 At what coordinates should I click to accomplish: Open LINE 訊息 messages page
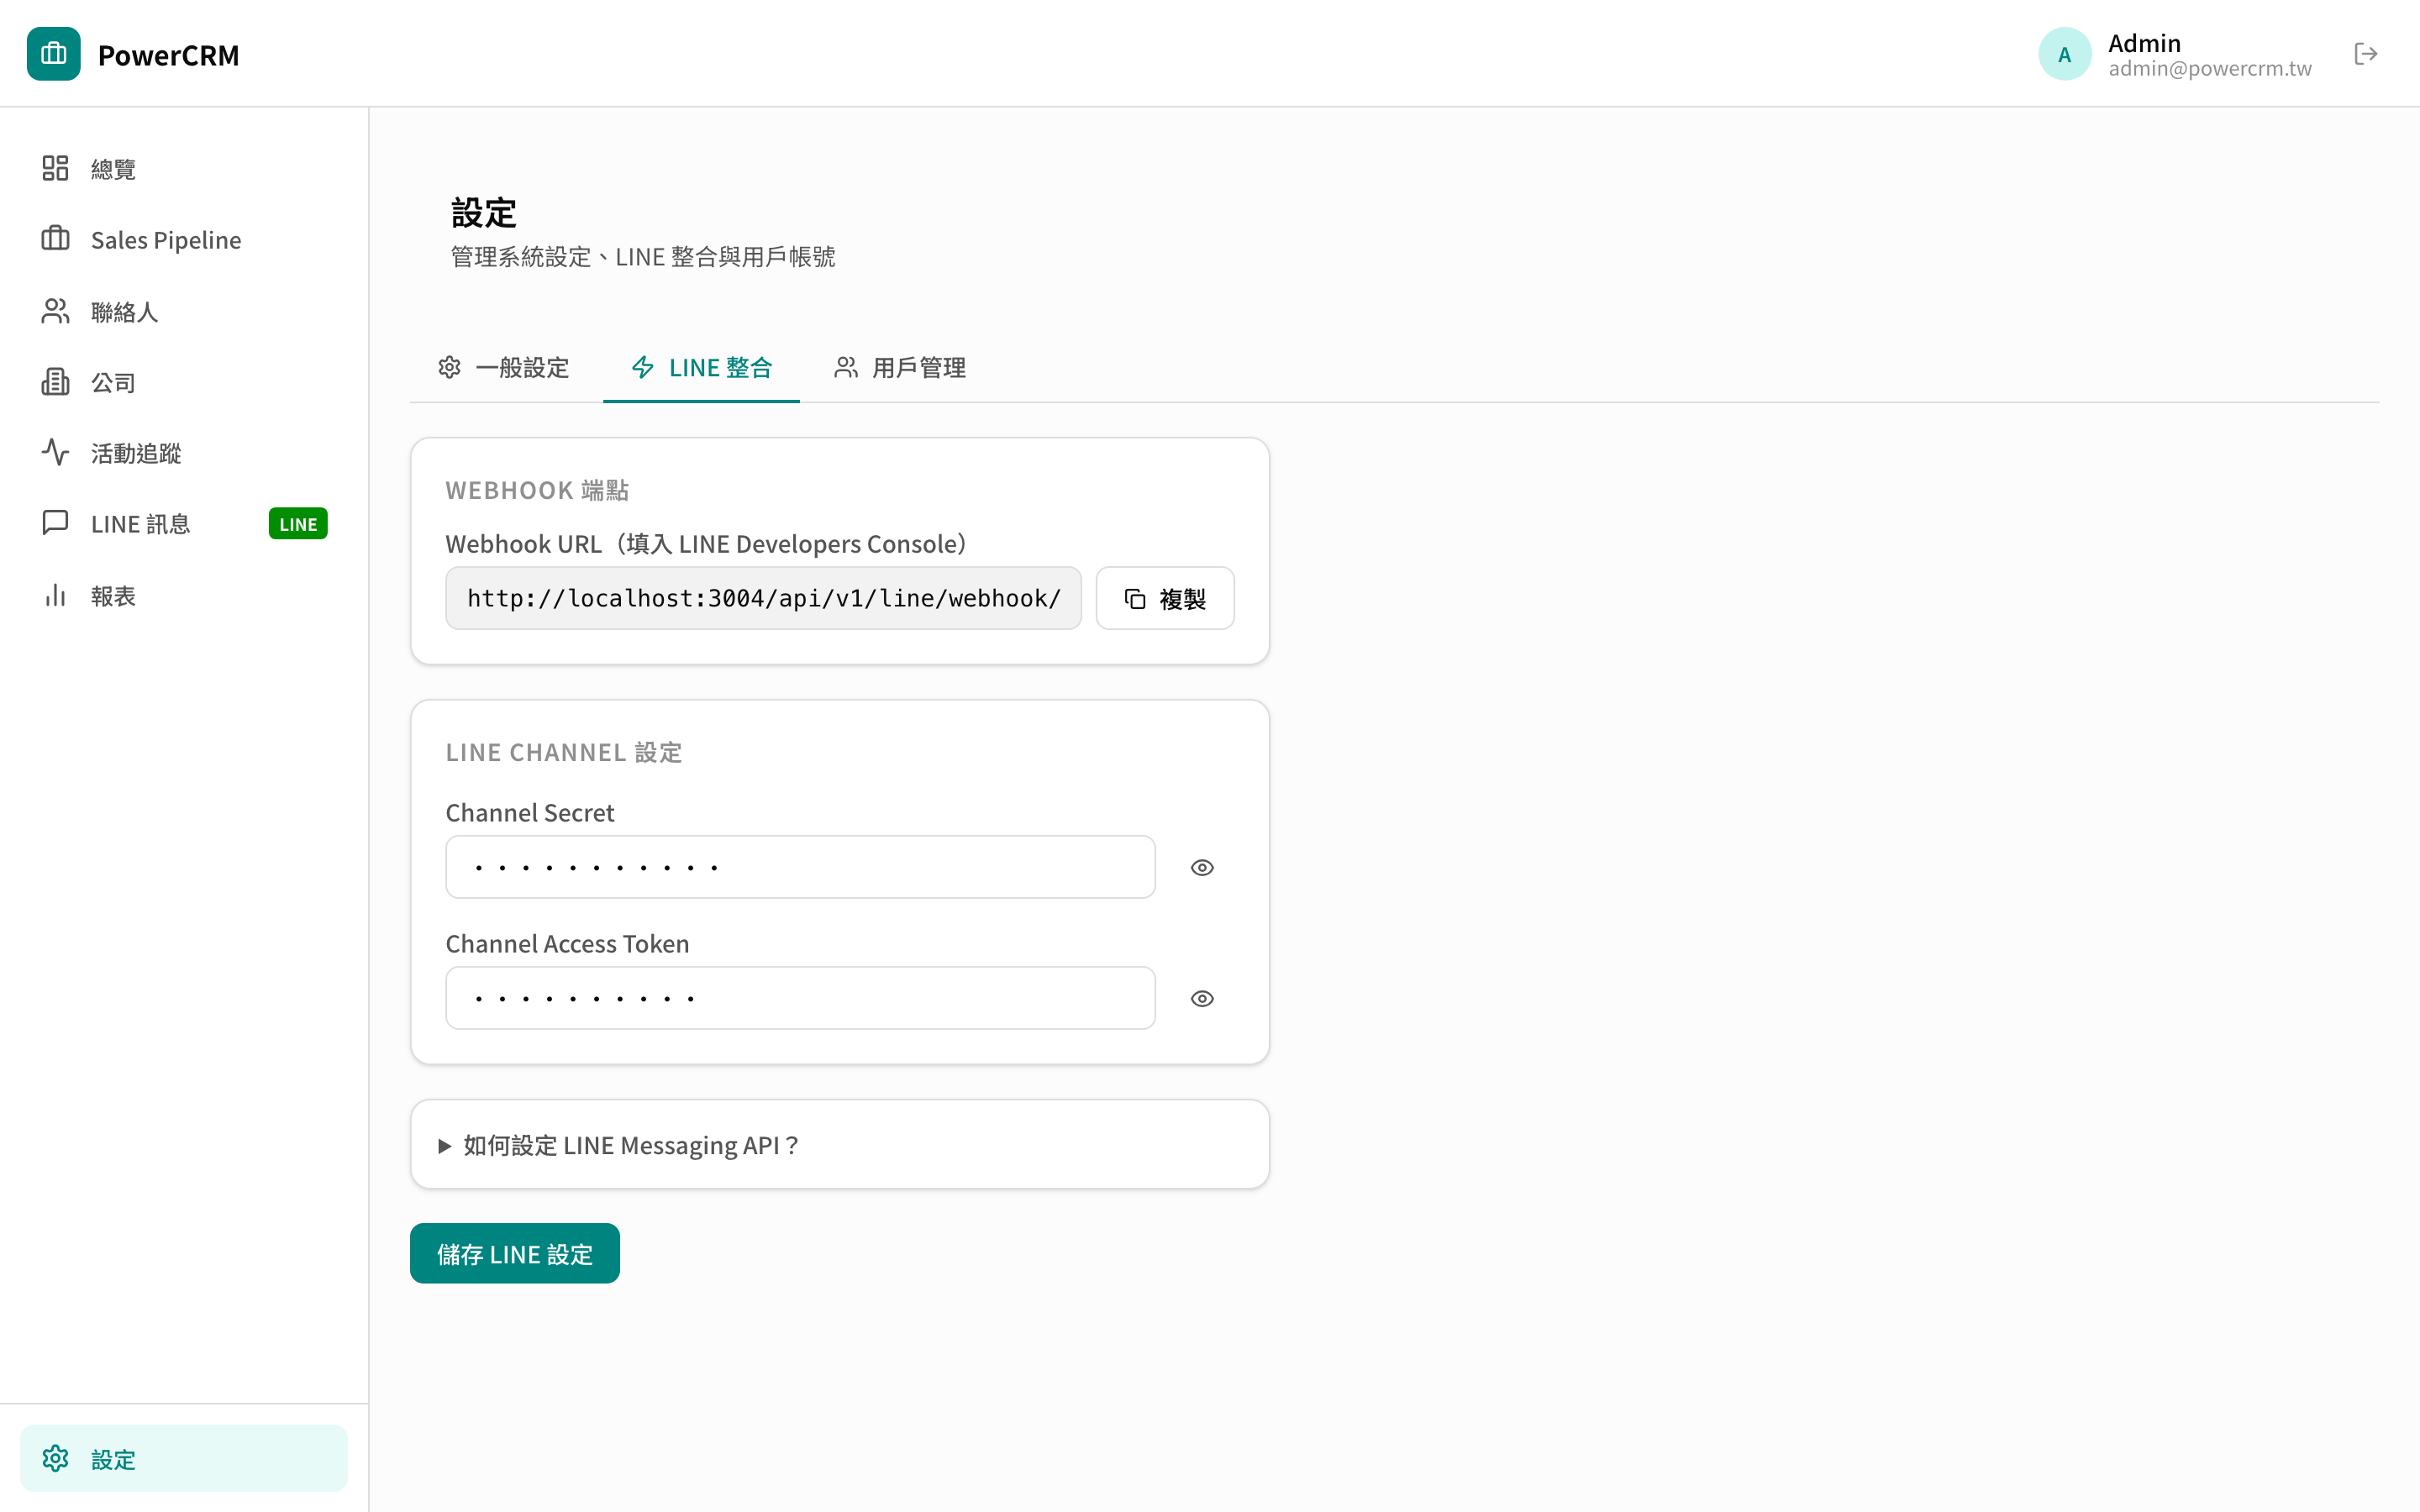point(140,524)
